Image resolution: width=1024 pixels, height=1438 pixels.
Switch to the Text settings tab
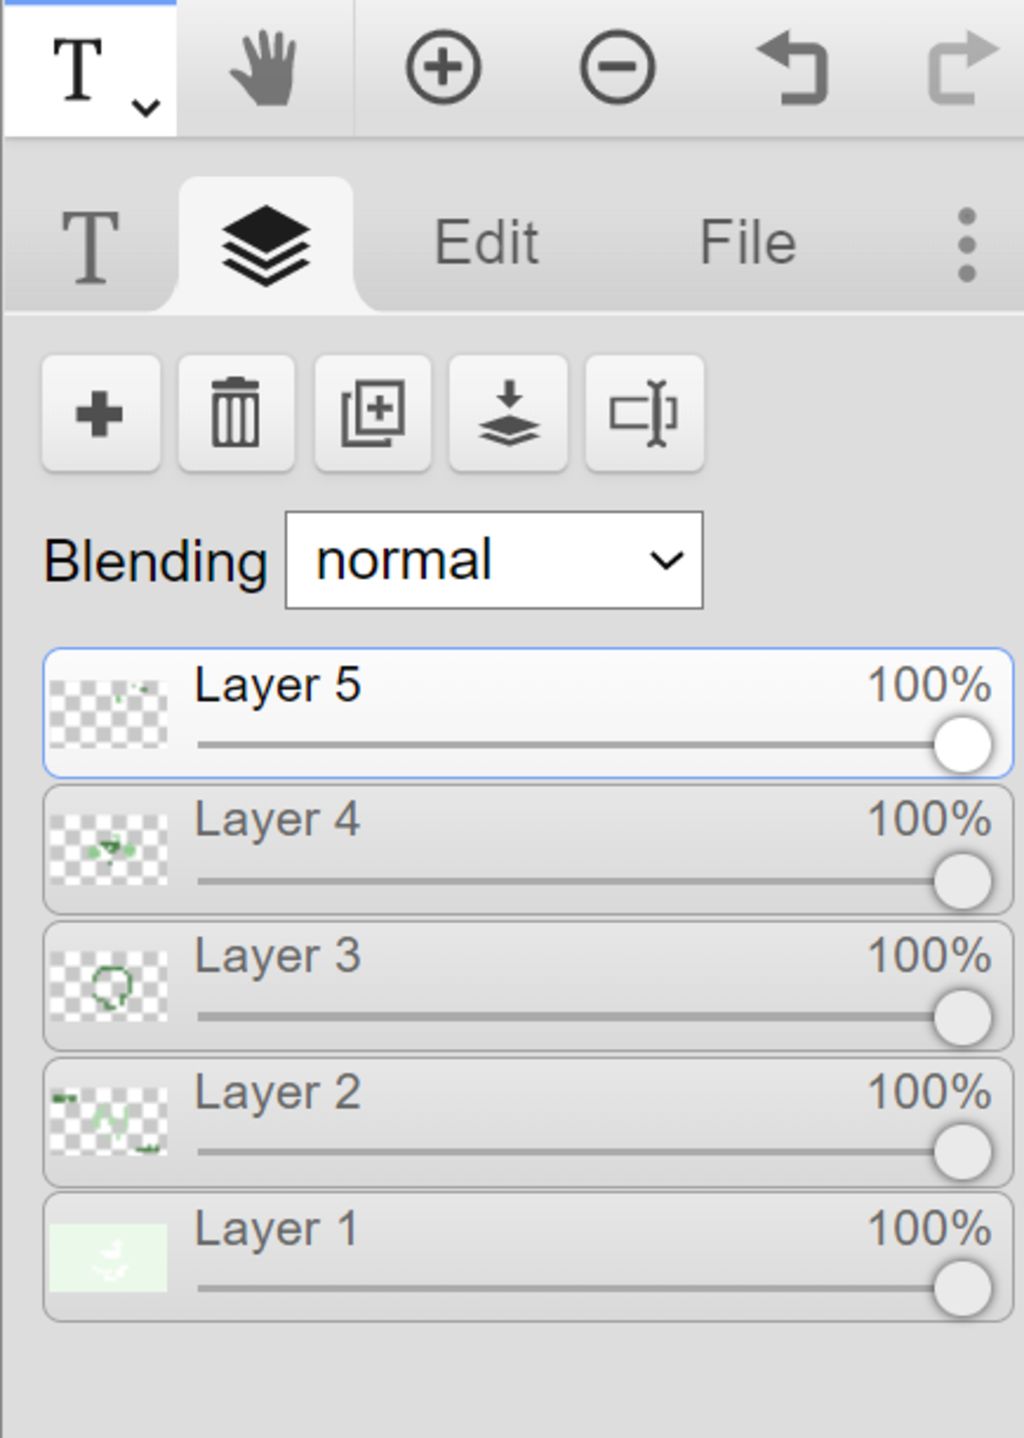coord(91,246)
